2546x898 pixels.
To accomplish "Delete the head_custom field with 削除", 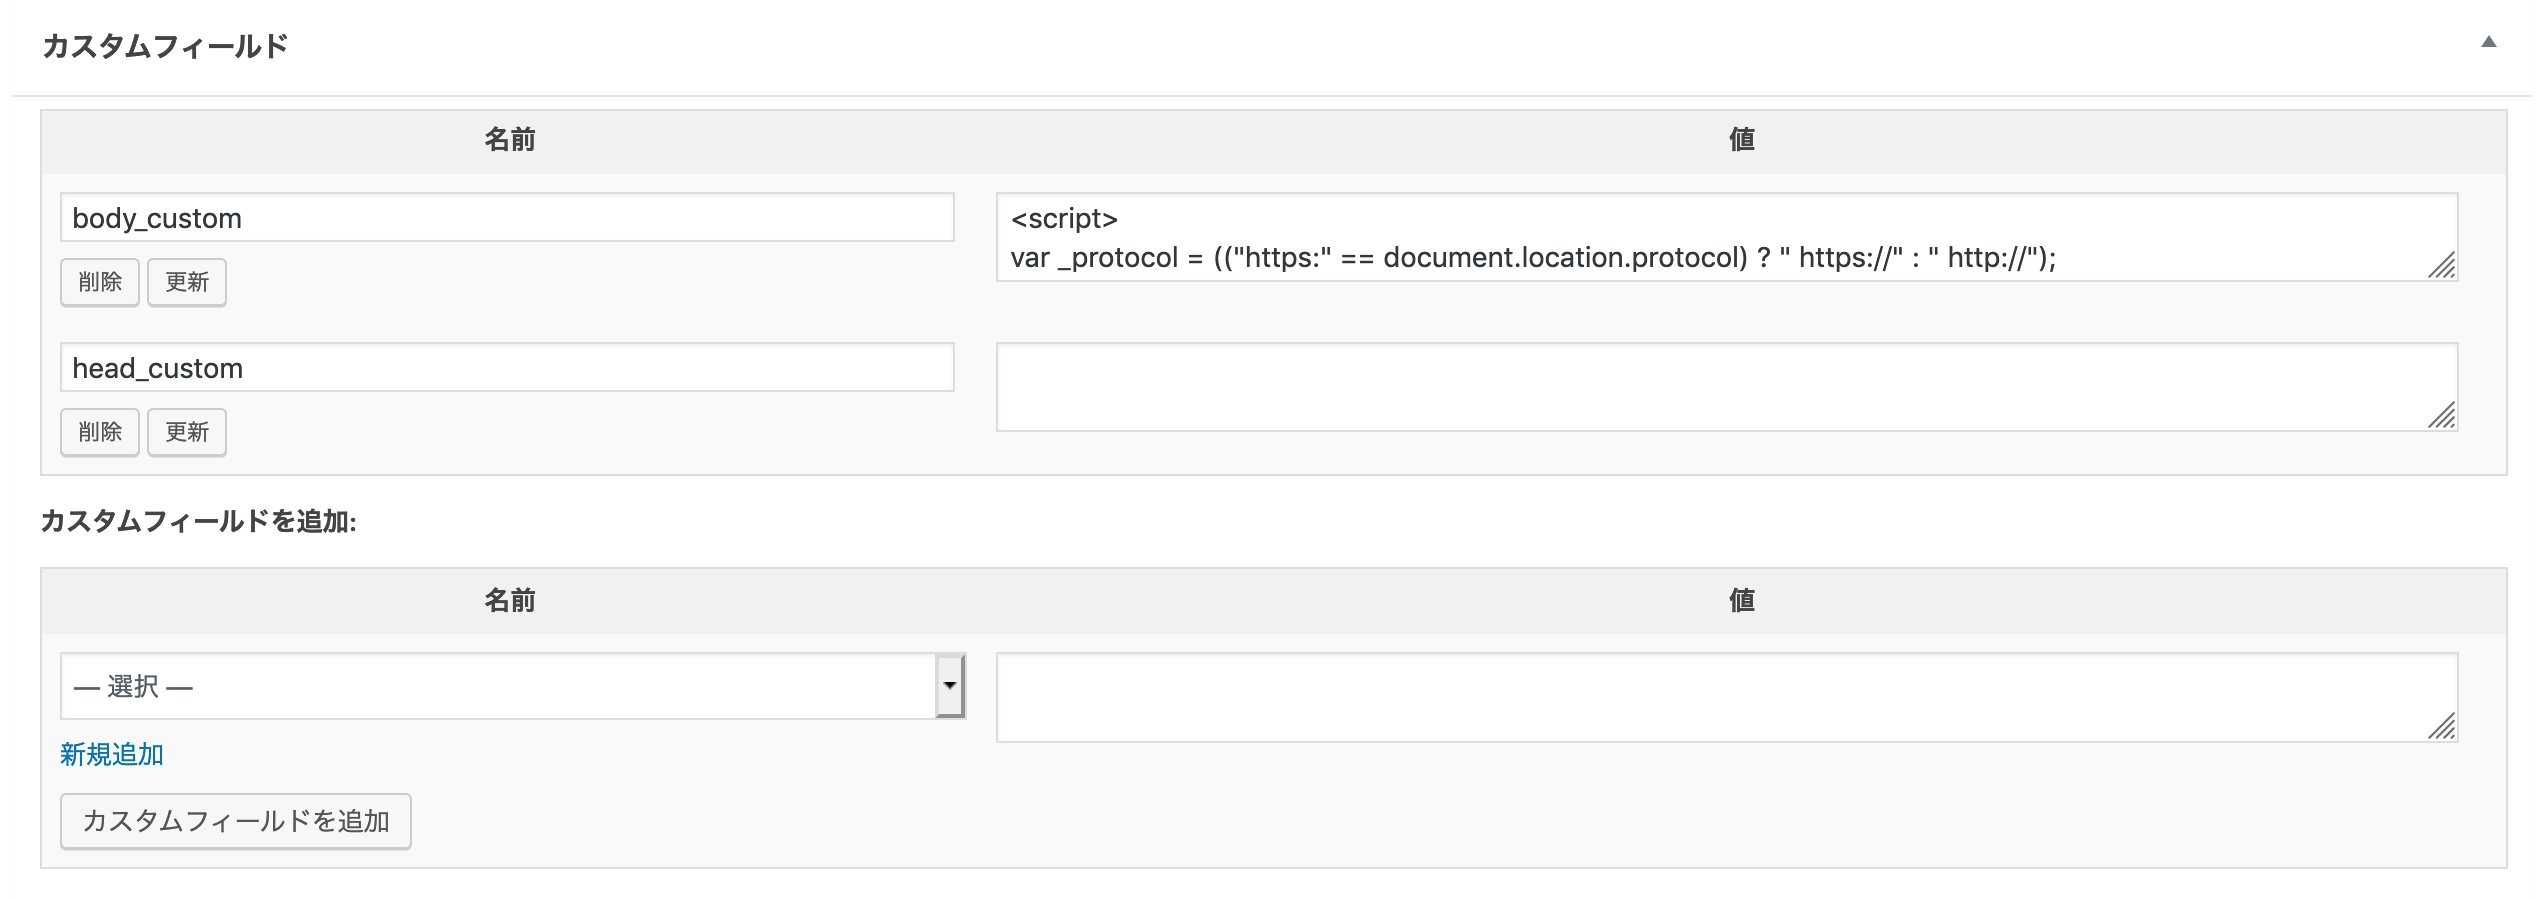I will click(x=100, y=432).
